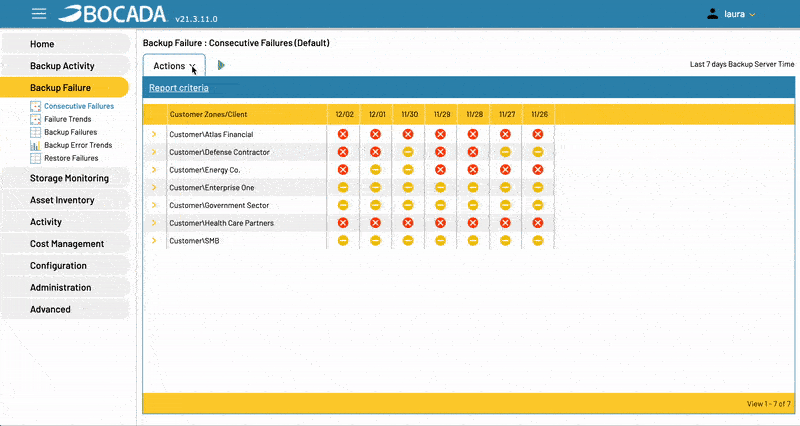Click the Backup Failures report icon
This screenshot has width=800, height=426.
35,132
